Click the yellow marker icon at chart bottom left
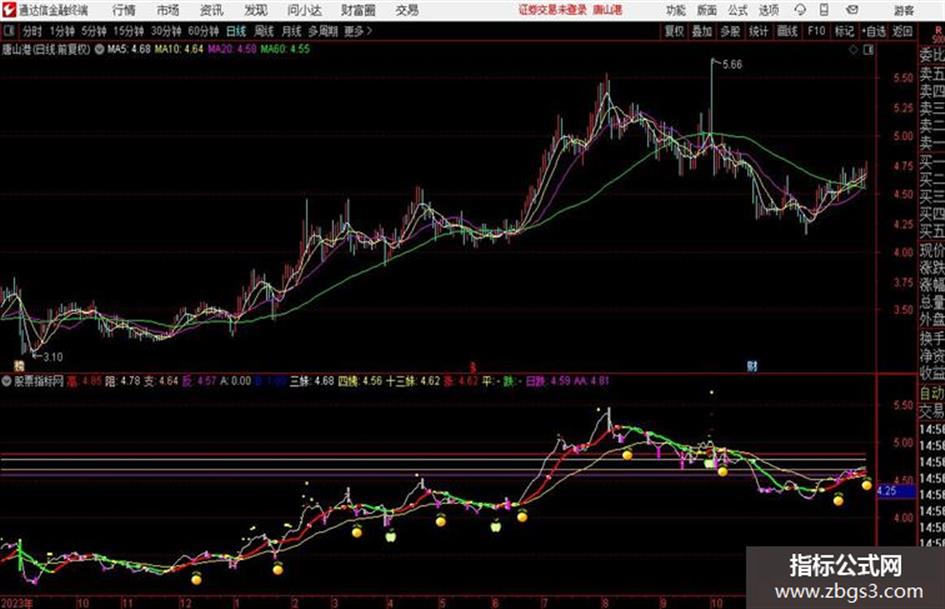This screenshot has width=945, height=609. [19, 365]
